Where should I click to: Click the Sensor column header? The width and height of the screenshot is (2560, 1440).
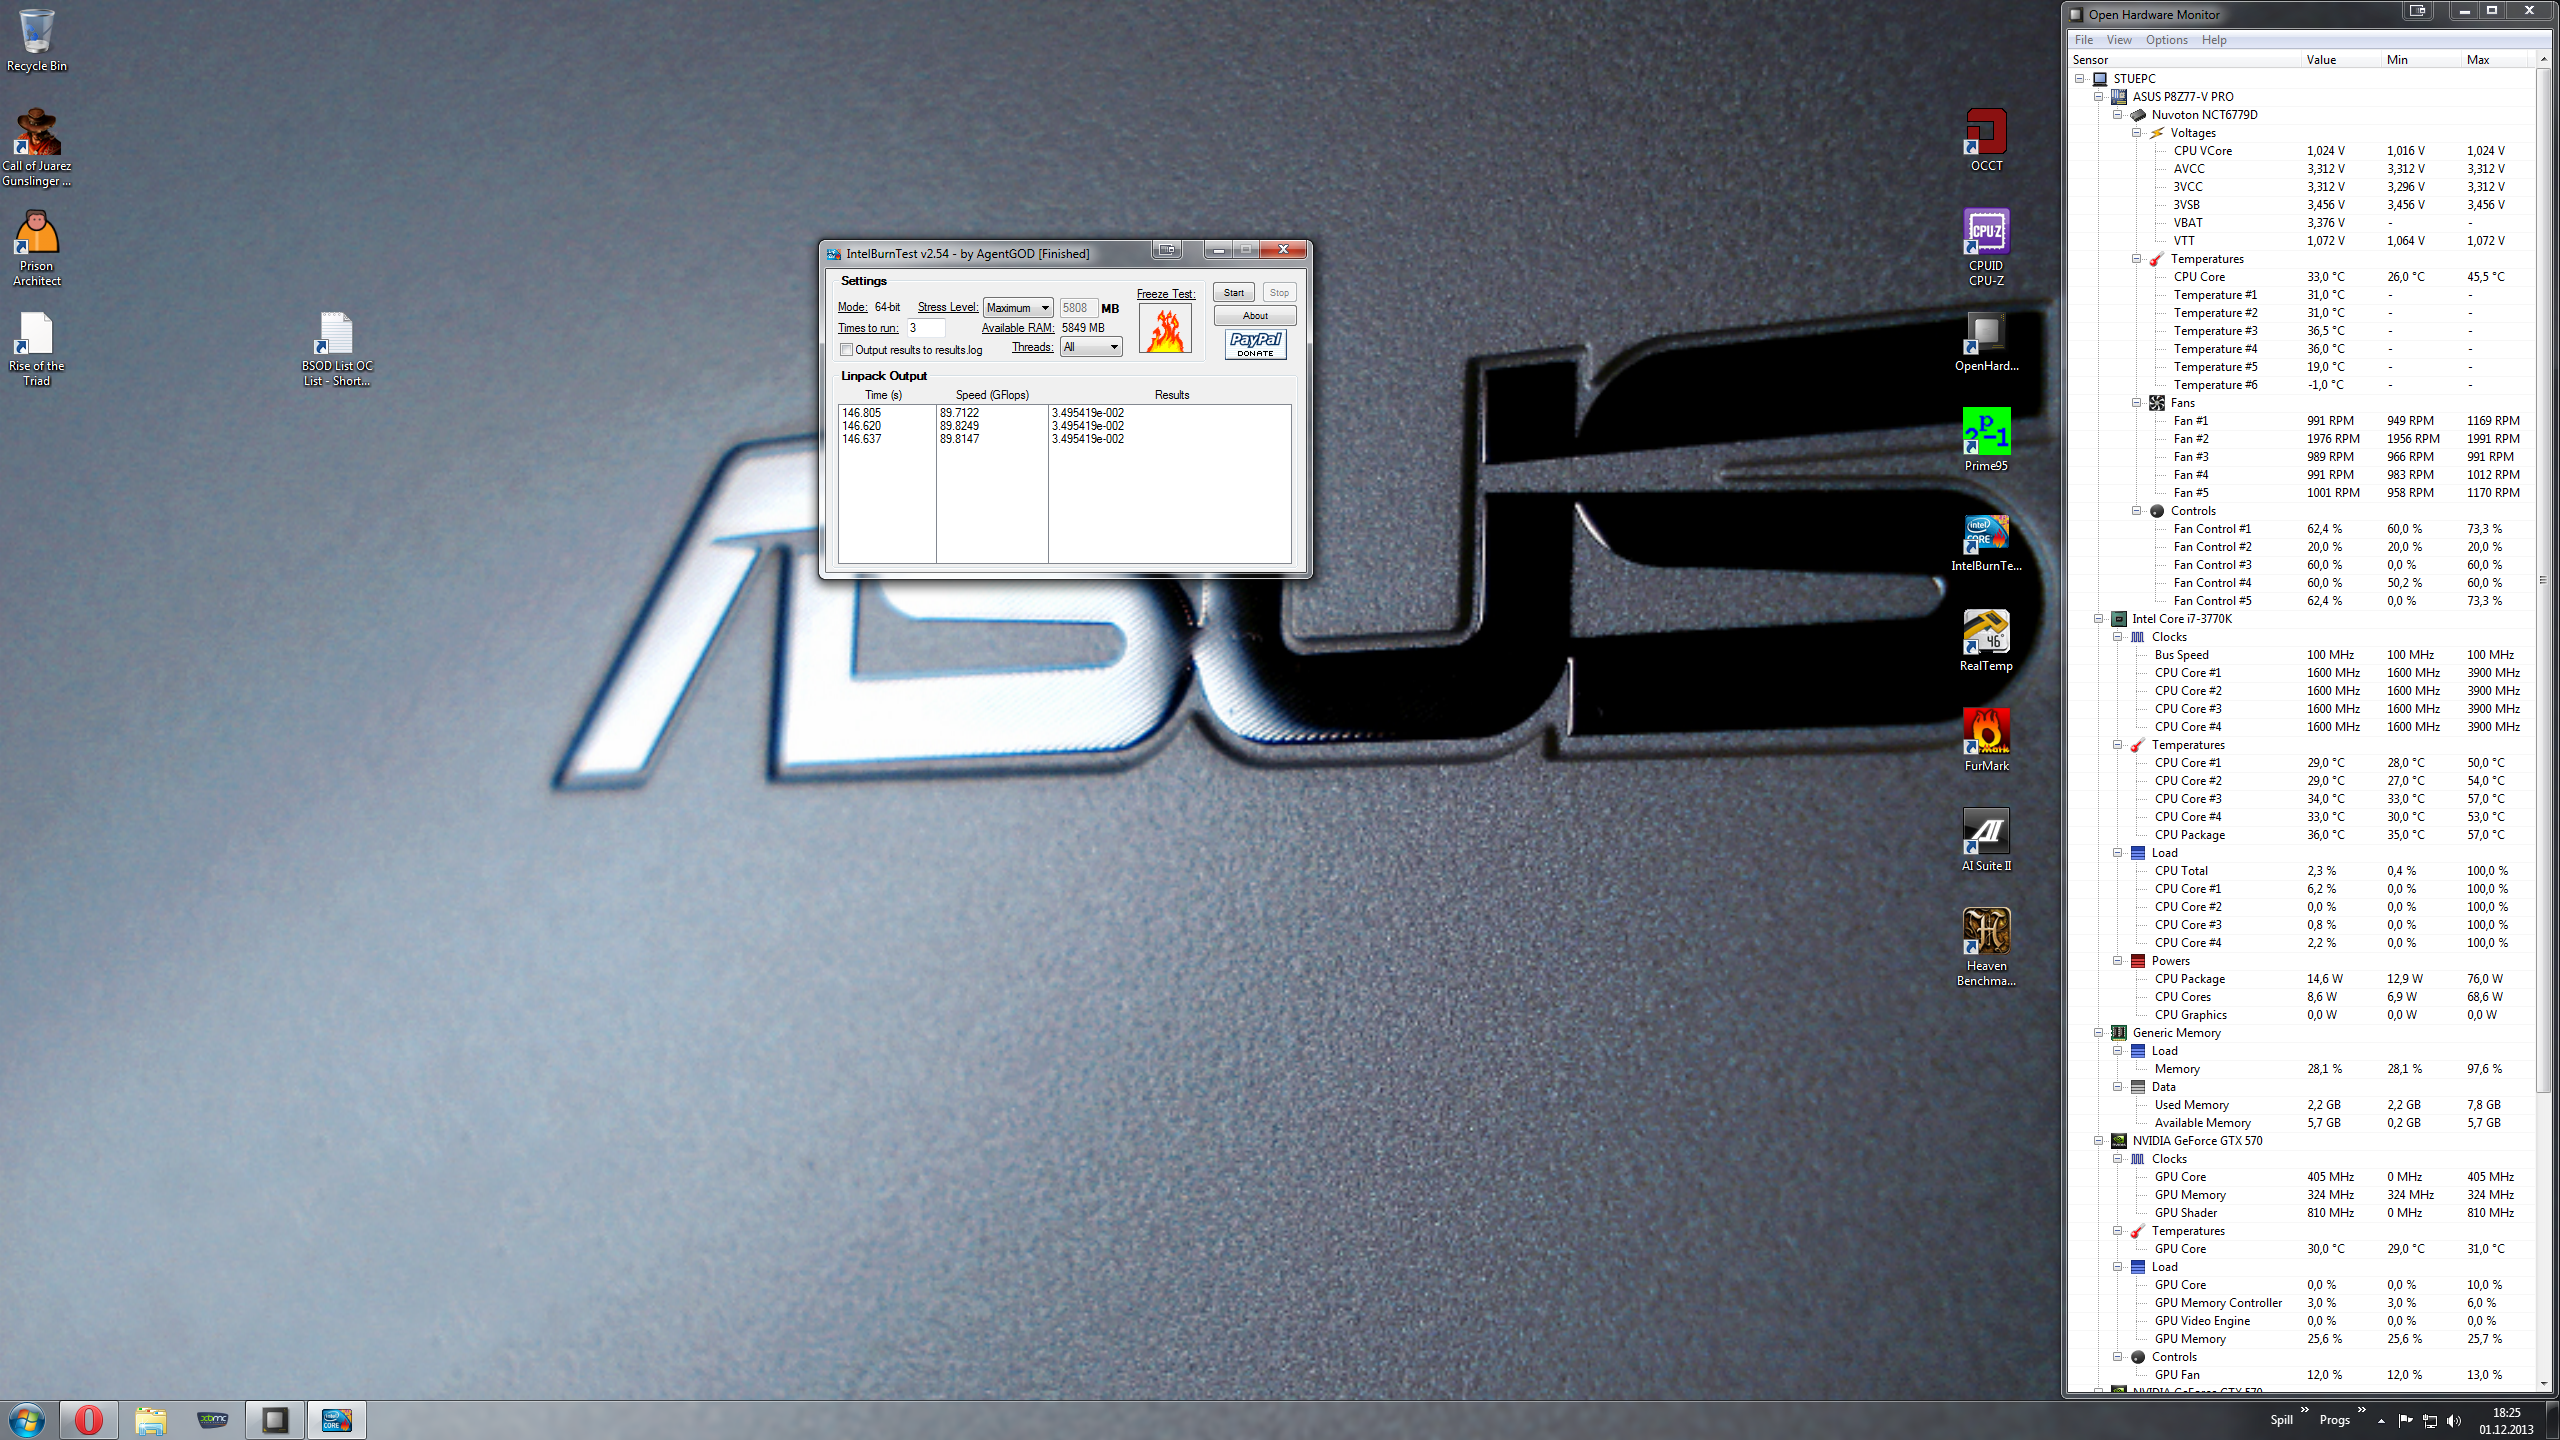click(2185, 60)
